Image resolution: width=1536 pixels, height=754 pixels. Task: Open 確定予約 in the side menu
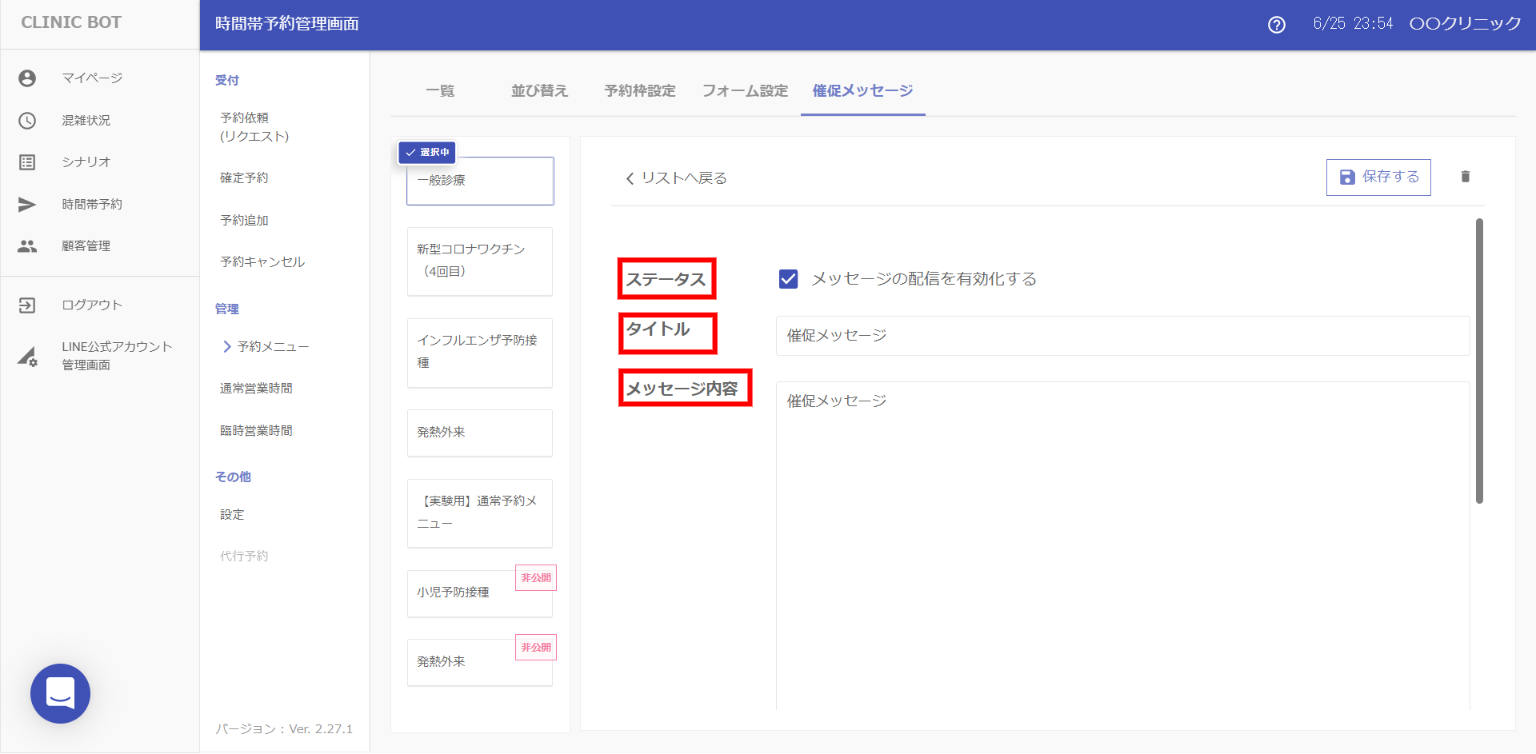244,178
